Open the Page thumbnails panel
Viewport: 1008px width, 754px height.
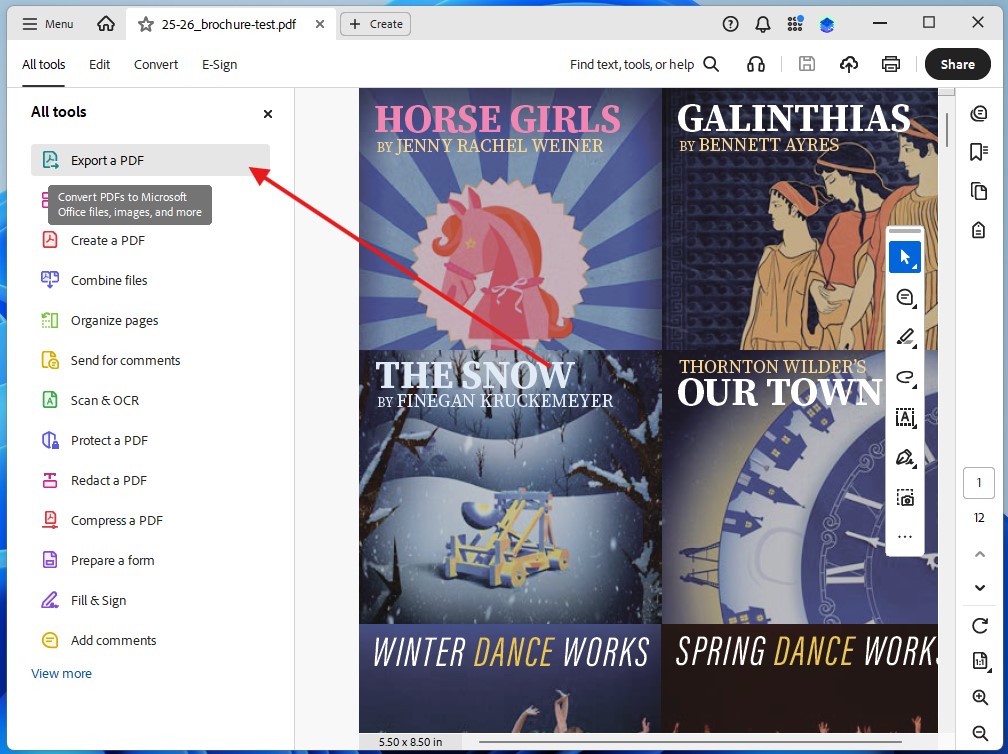click(977, 190)
